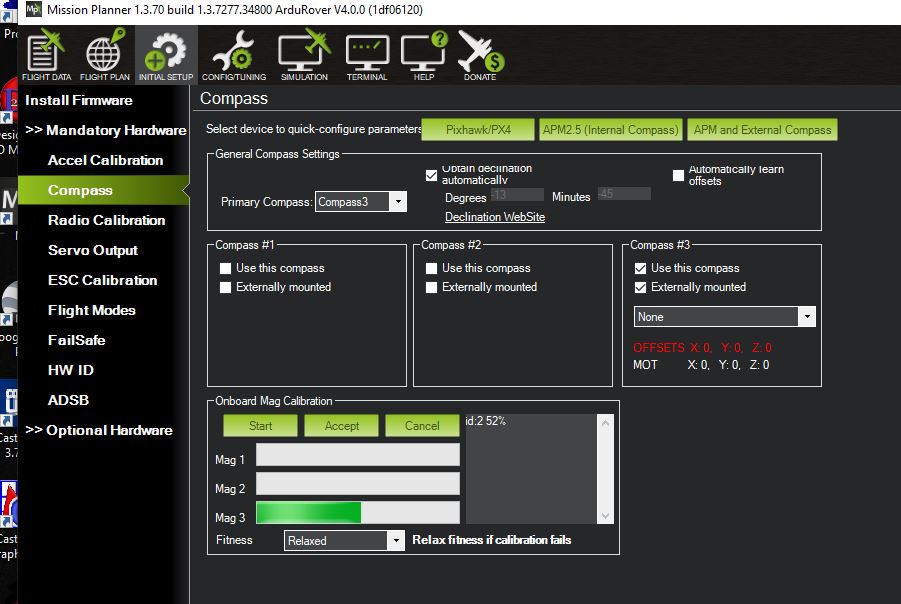The width and height of the screenshot is (901, 604).
Task: Expand Mandatory Hardware section
Action: pyautogui.click(x=106, y=130)
